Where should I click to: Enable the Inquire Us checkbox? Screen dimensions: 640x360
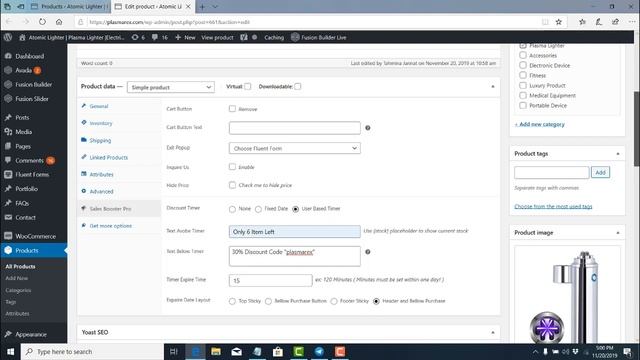[232, 167]
